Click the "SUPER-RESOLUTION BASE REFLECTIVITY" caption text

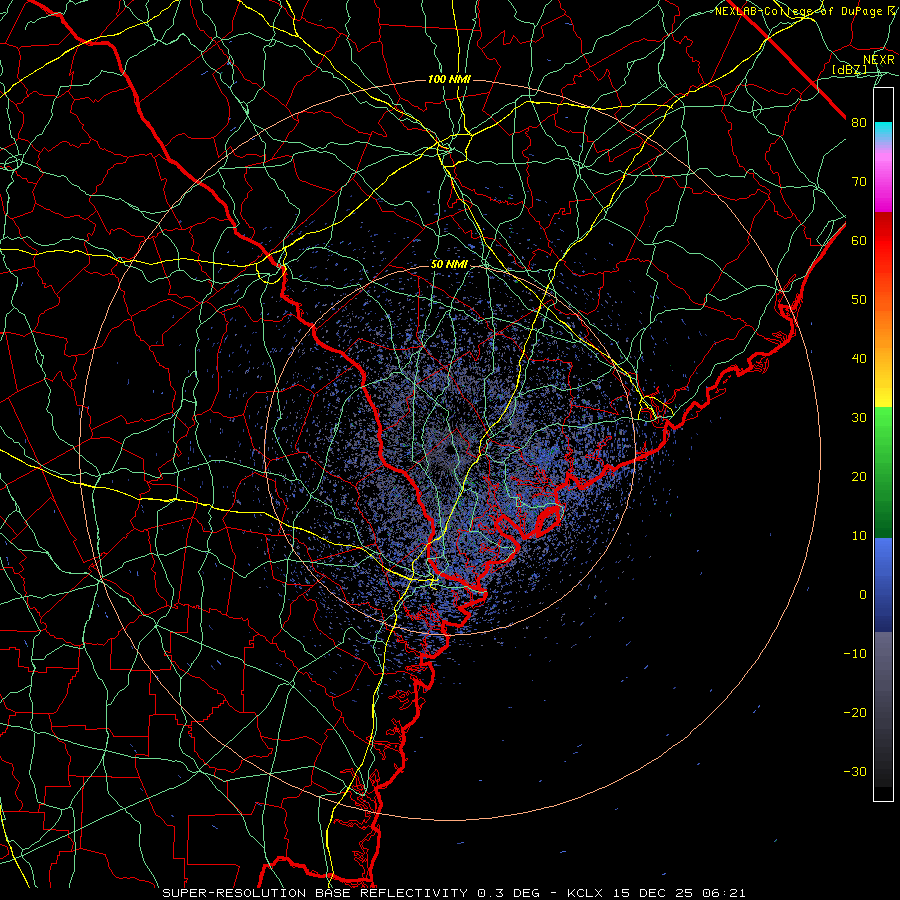coord(315,893)
